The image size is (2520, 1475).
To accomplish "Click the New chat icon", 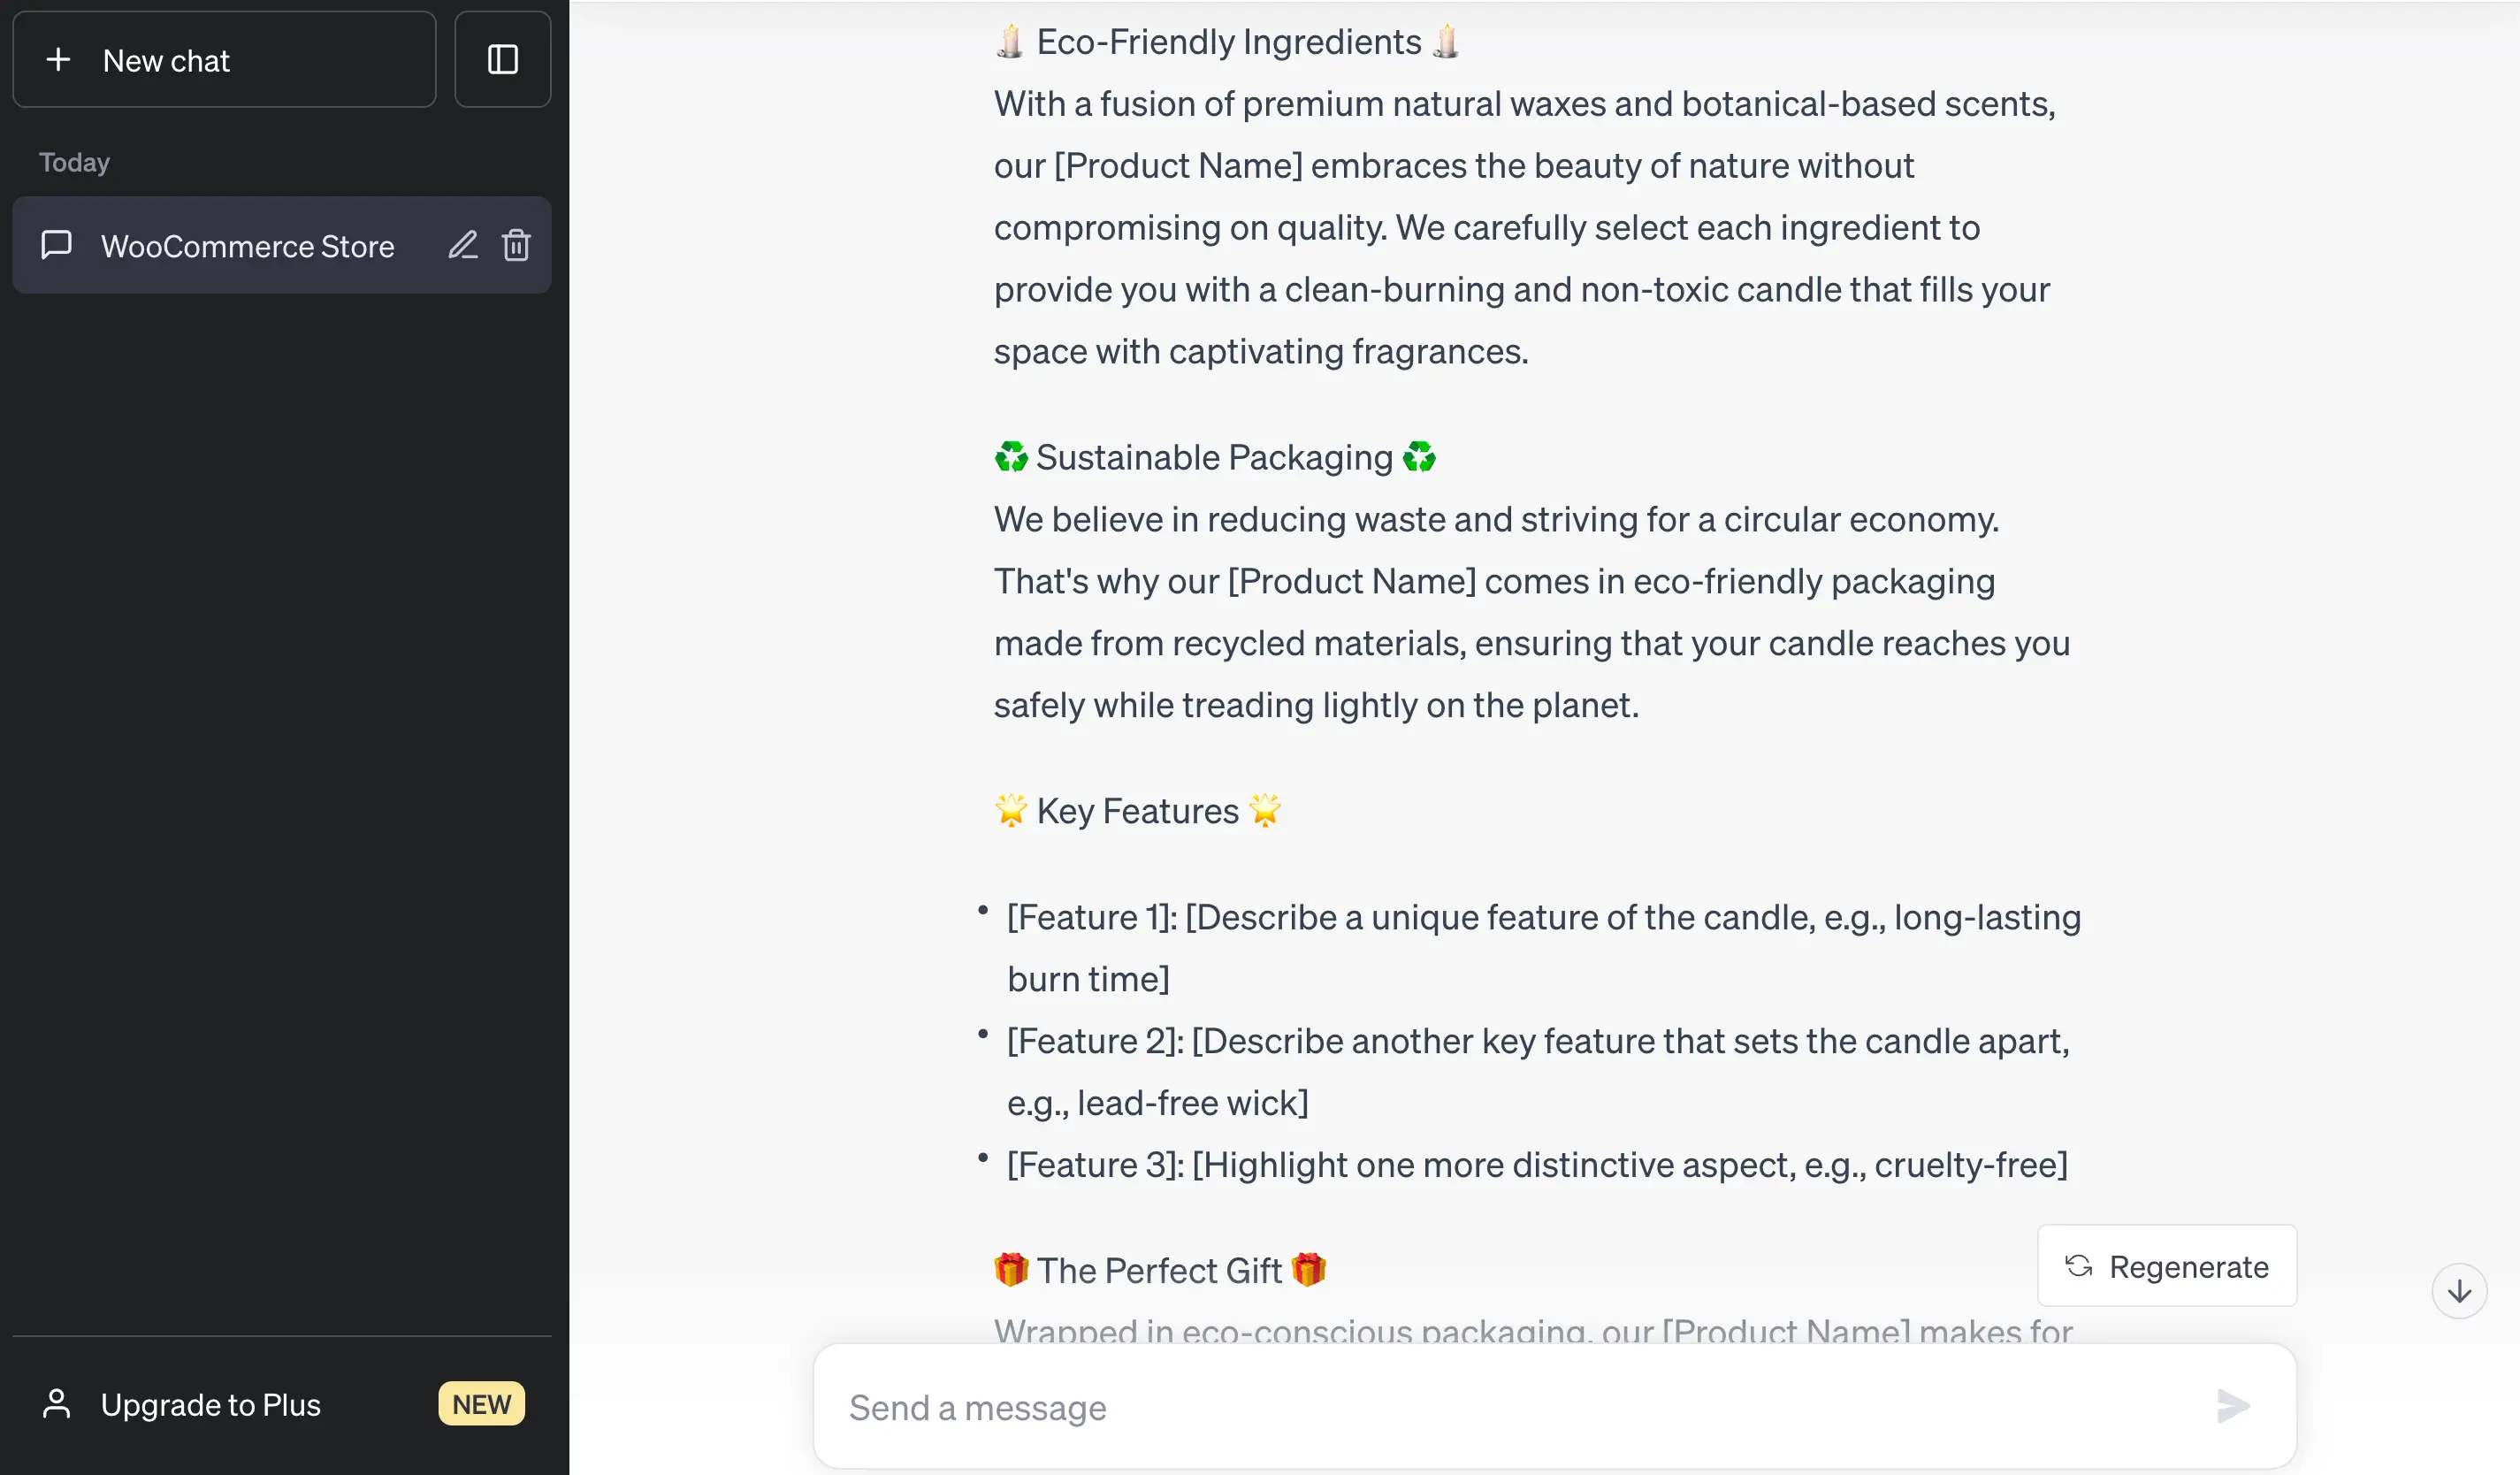I will (x=57, y=58).
